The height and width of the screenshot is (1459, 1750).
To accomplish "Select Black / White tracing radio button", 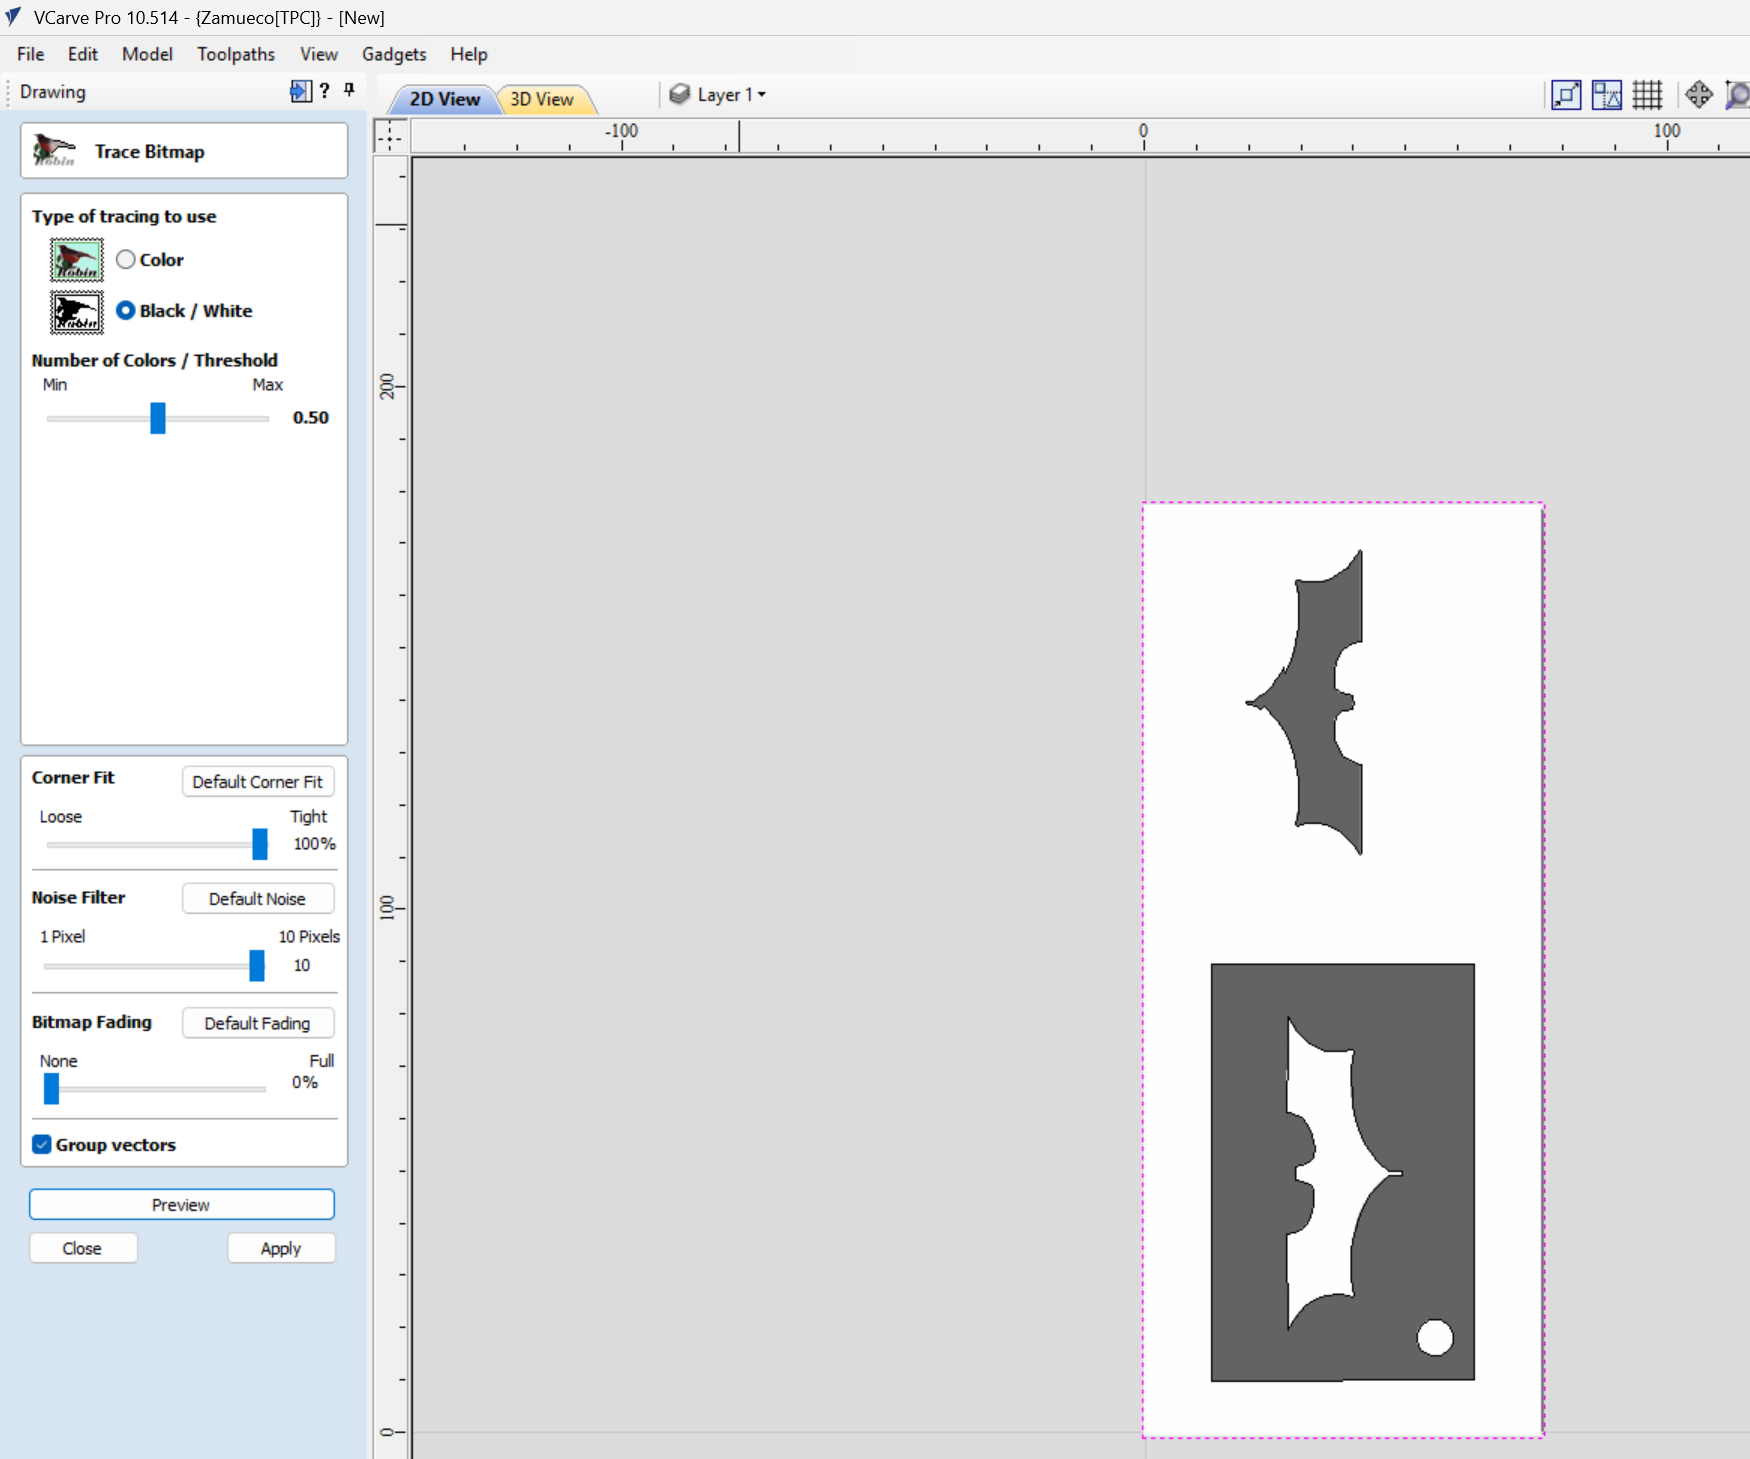I will [x=125, y=311].
